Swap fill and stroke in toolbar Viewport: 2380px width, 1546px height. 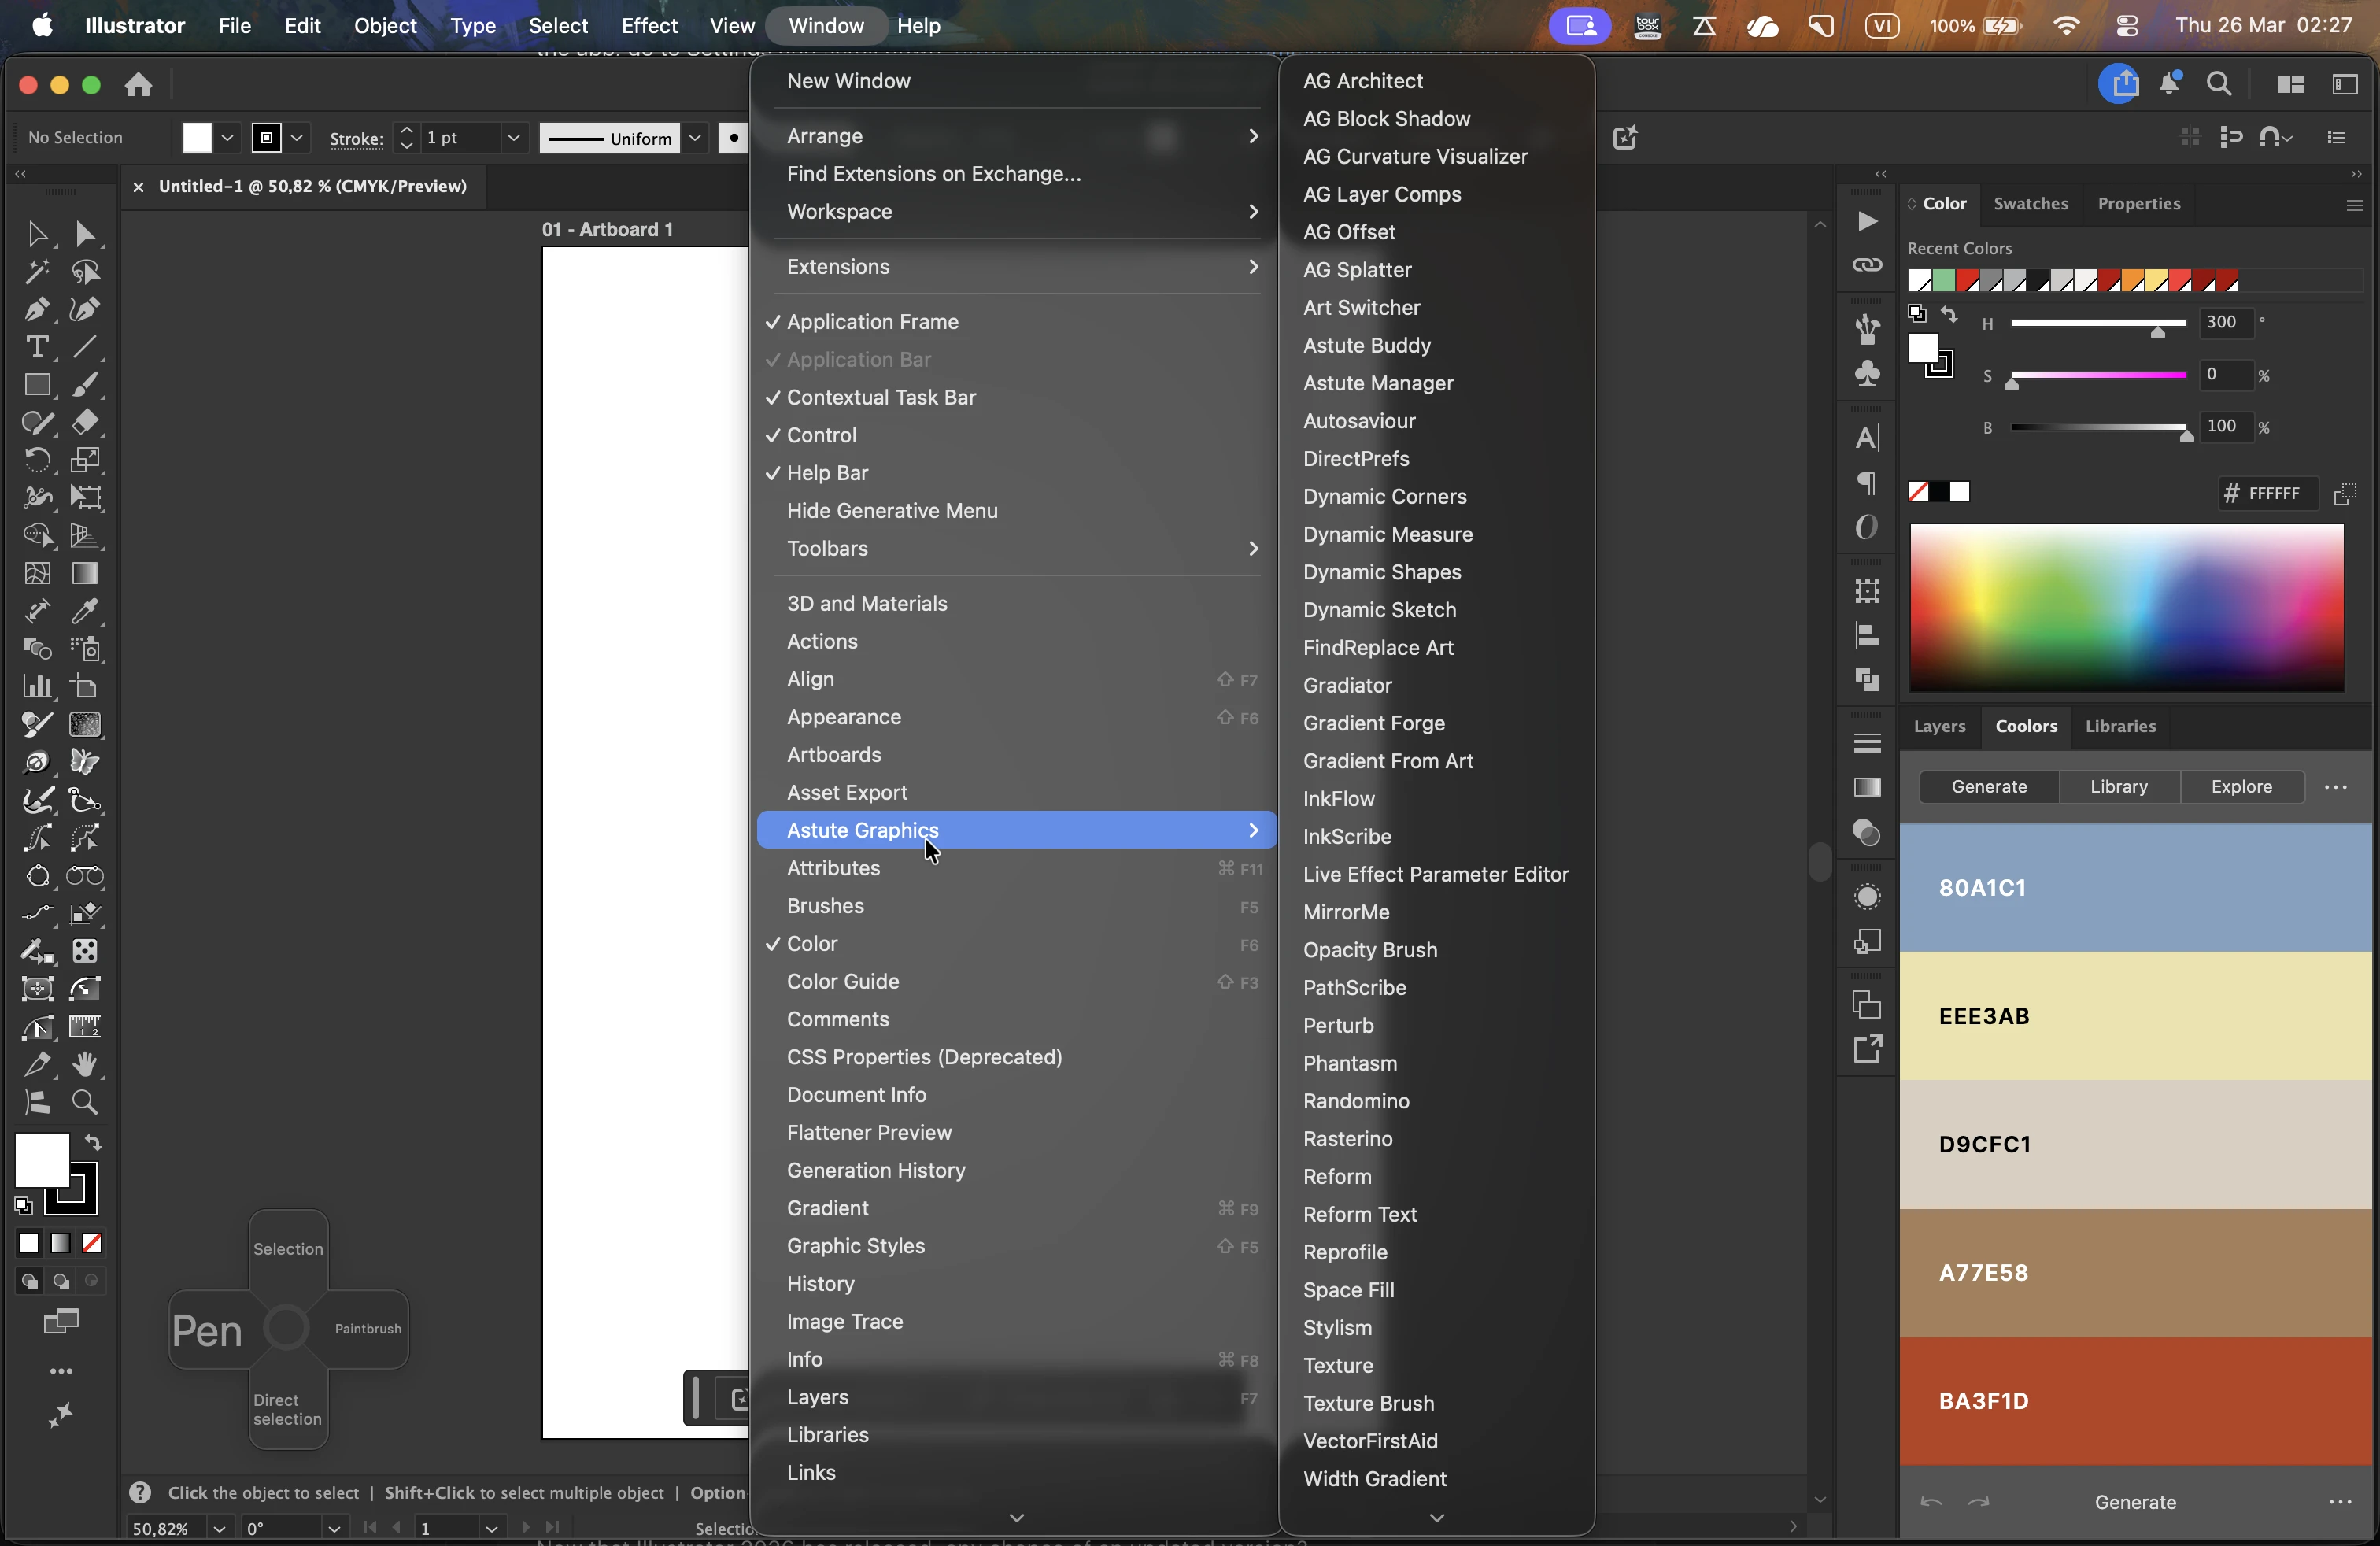point(93,1142)
